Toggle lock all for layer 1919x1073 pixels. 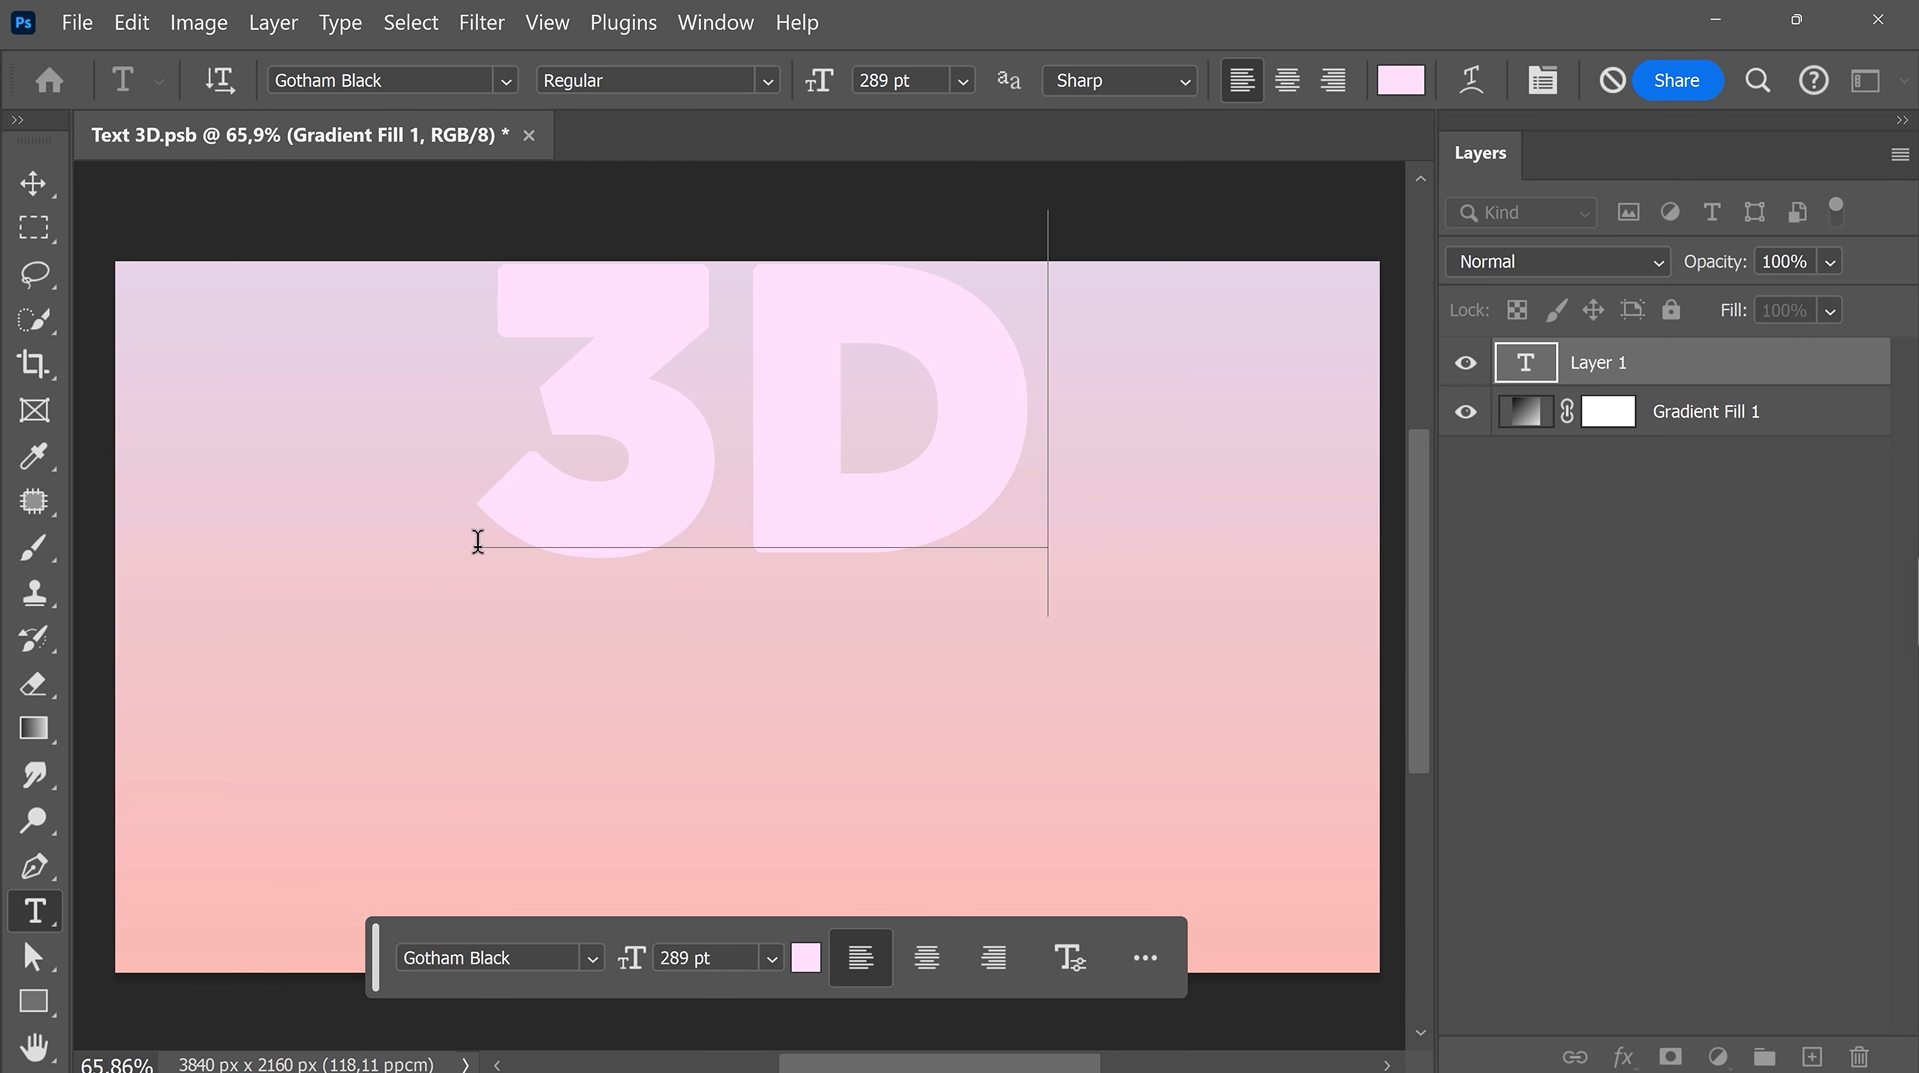tap(1671, 310)
